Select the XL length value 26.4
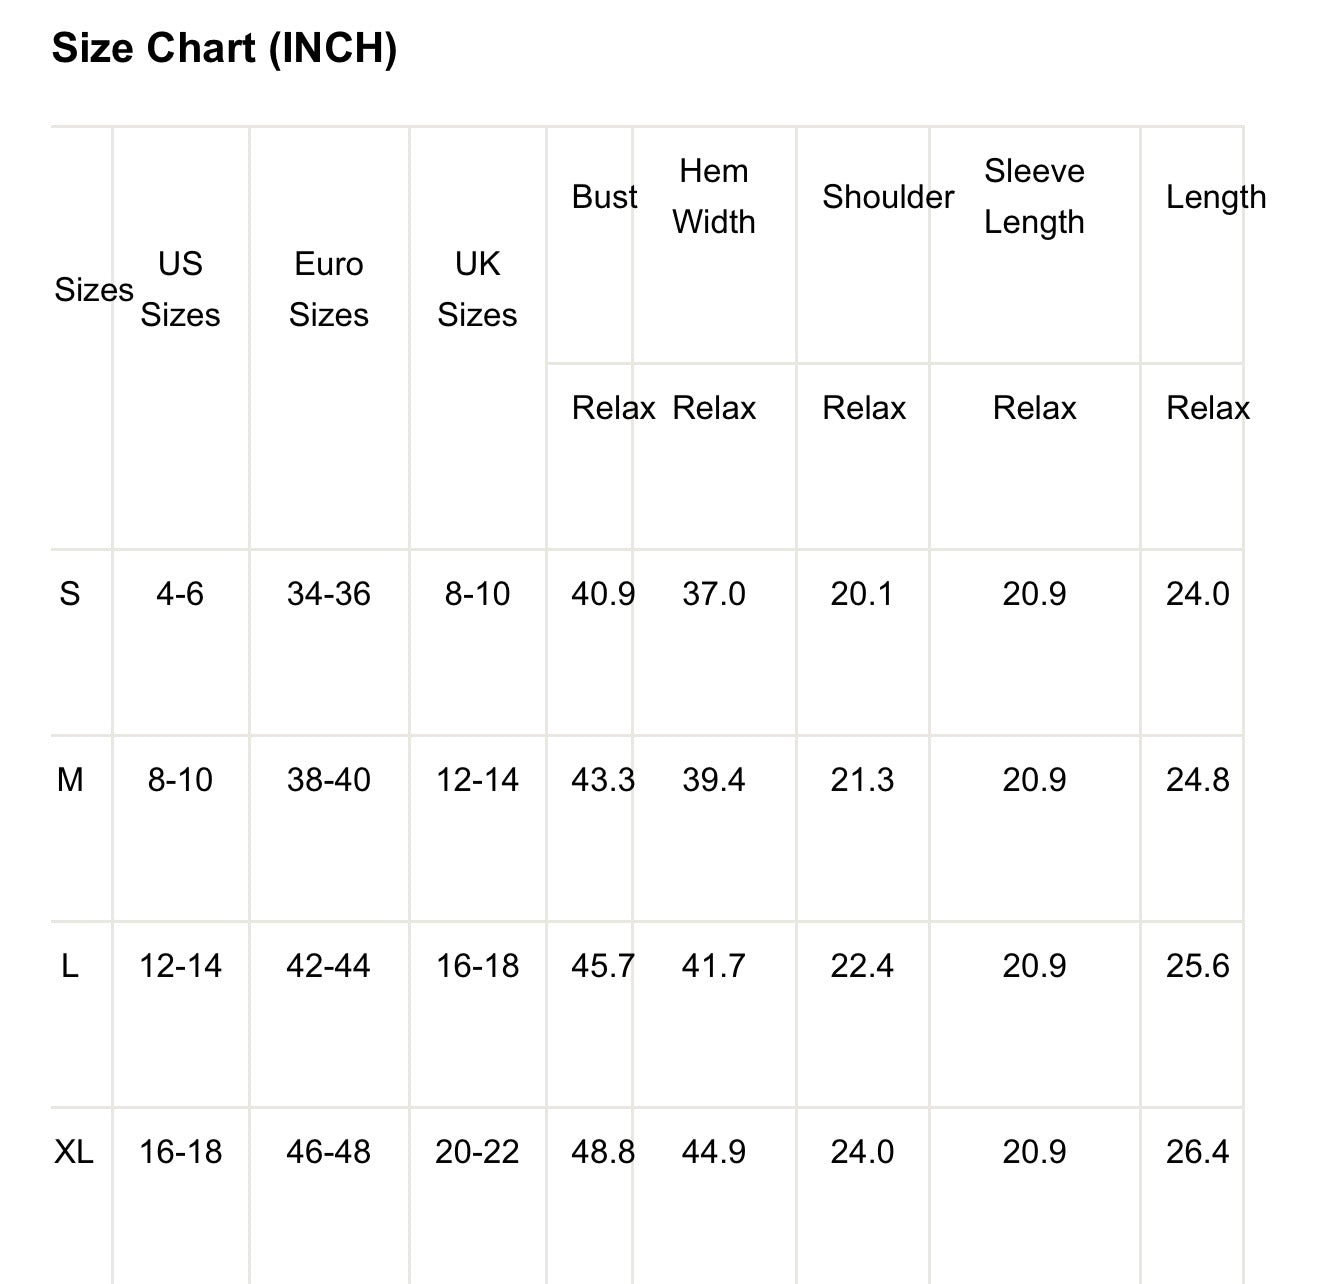This screenshot has height=1284, width=1320. [x=1197, y=1152]
